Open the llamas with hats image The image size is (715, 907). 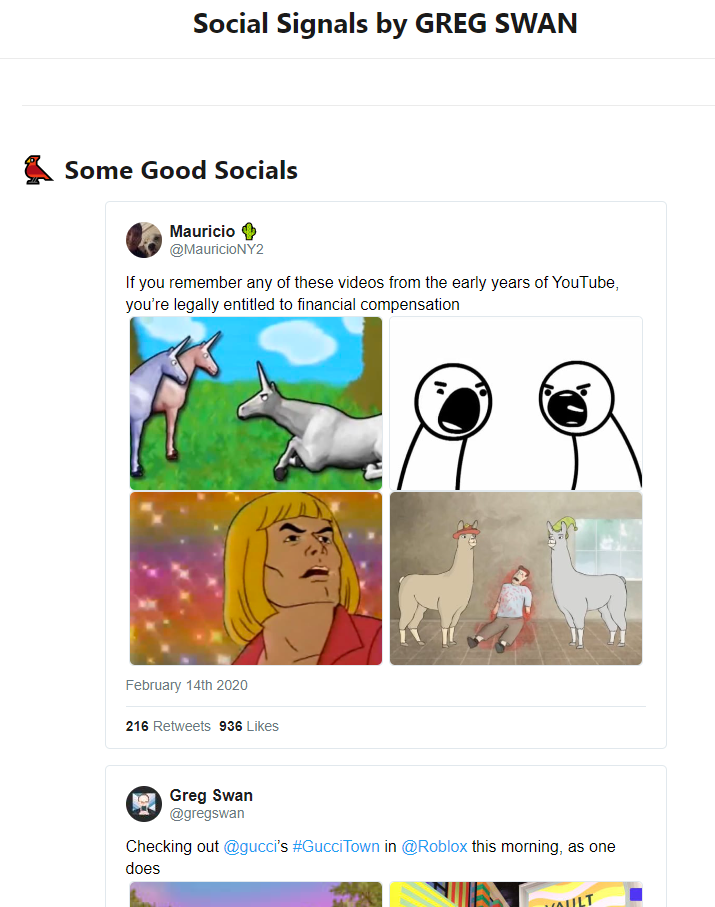pyautogui.click(x=515, y=578)
